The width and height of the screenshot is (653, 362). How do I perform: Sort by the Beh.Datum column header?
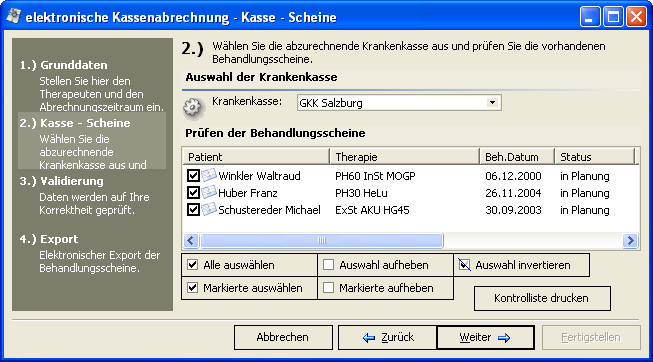point(517,157)
